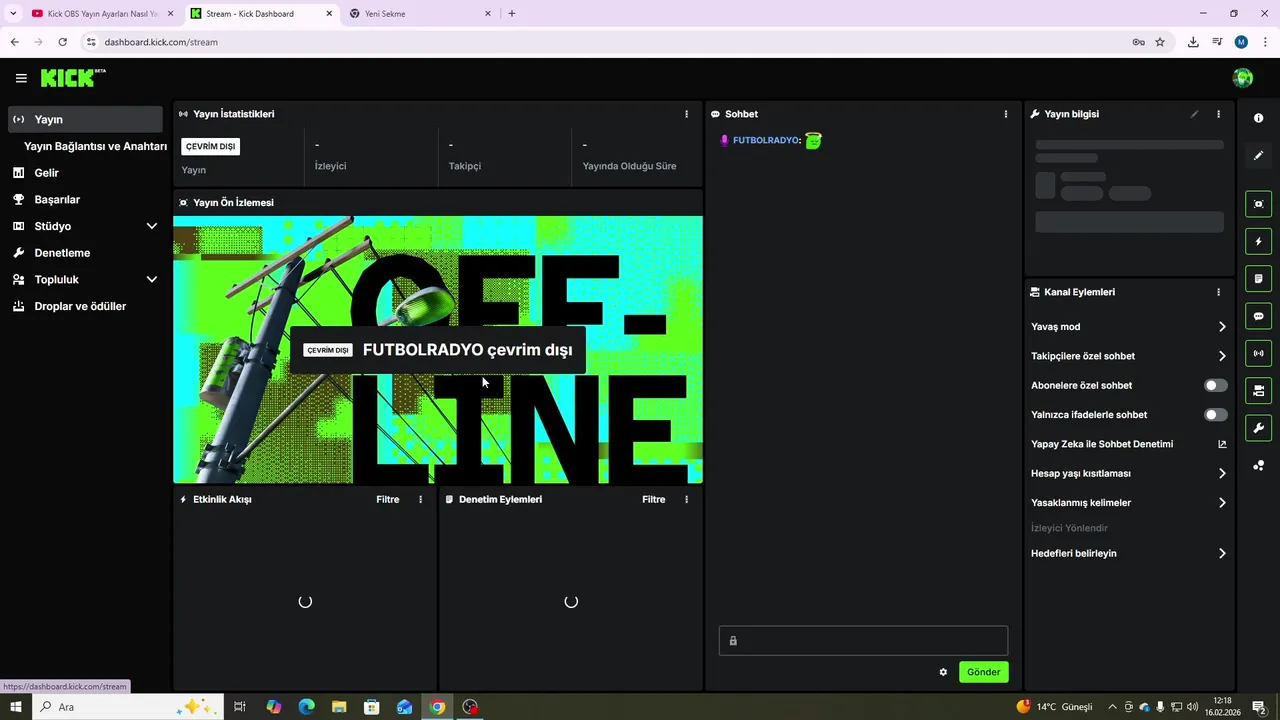Open the Etkinlik Akışı panel three-dot menu
1280x720 pixels.
[x=420, y=499]
